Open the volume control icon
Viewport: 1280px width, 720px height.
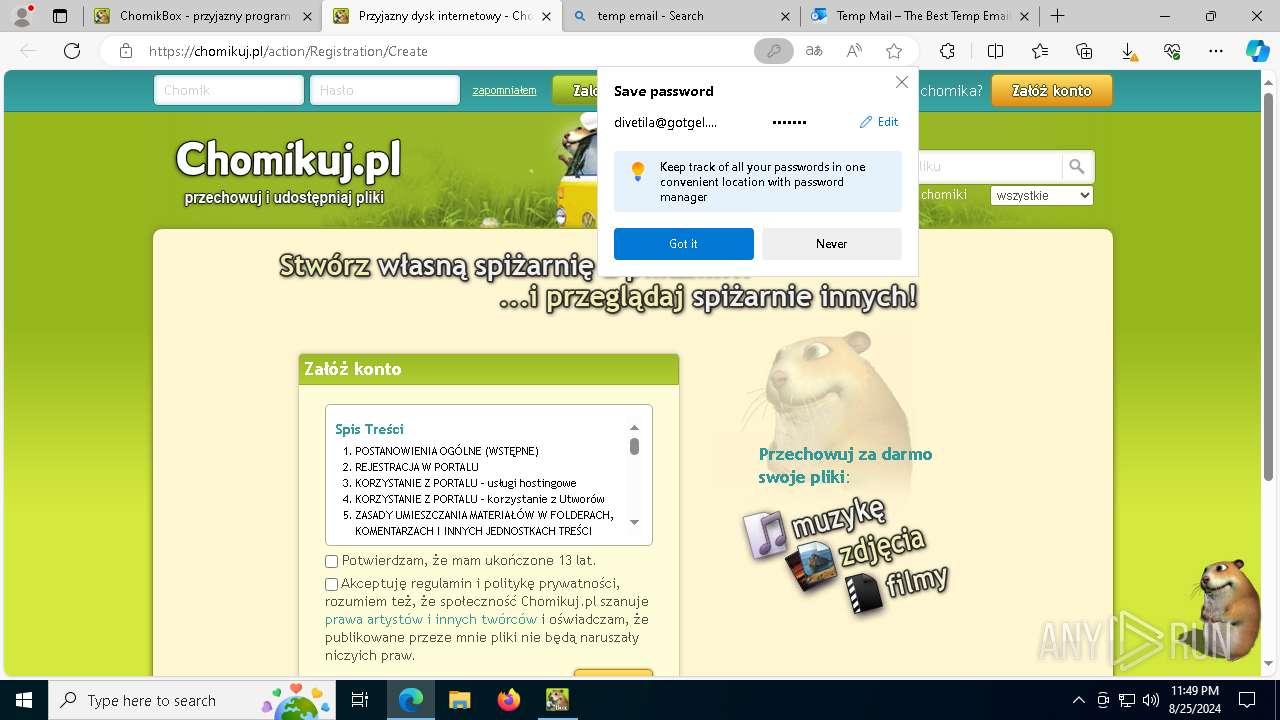[x=1151, y=700]
